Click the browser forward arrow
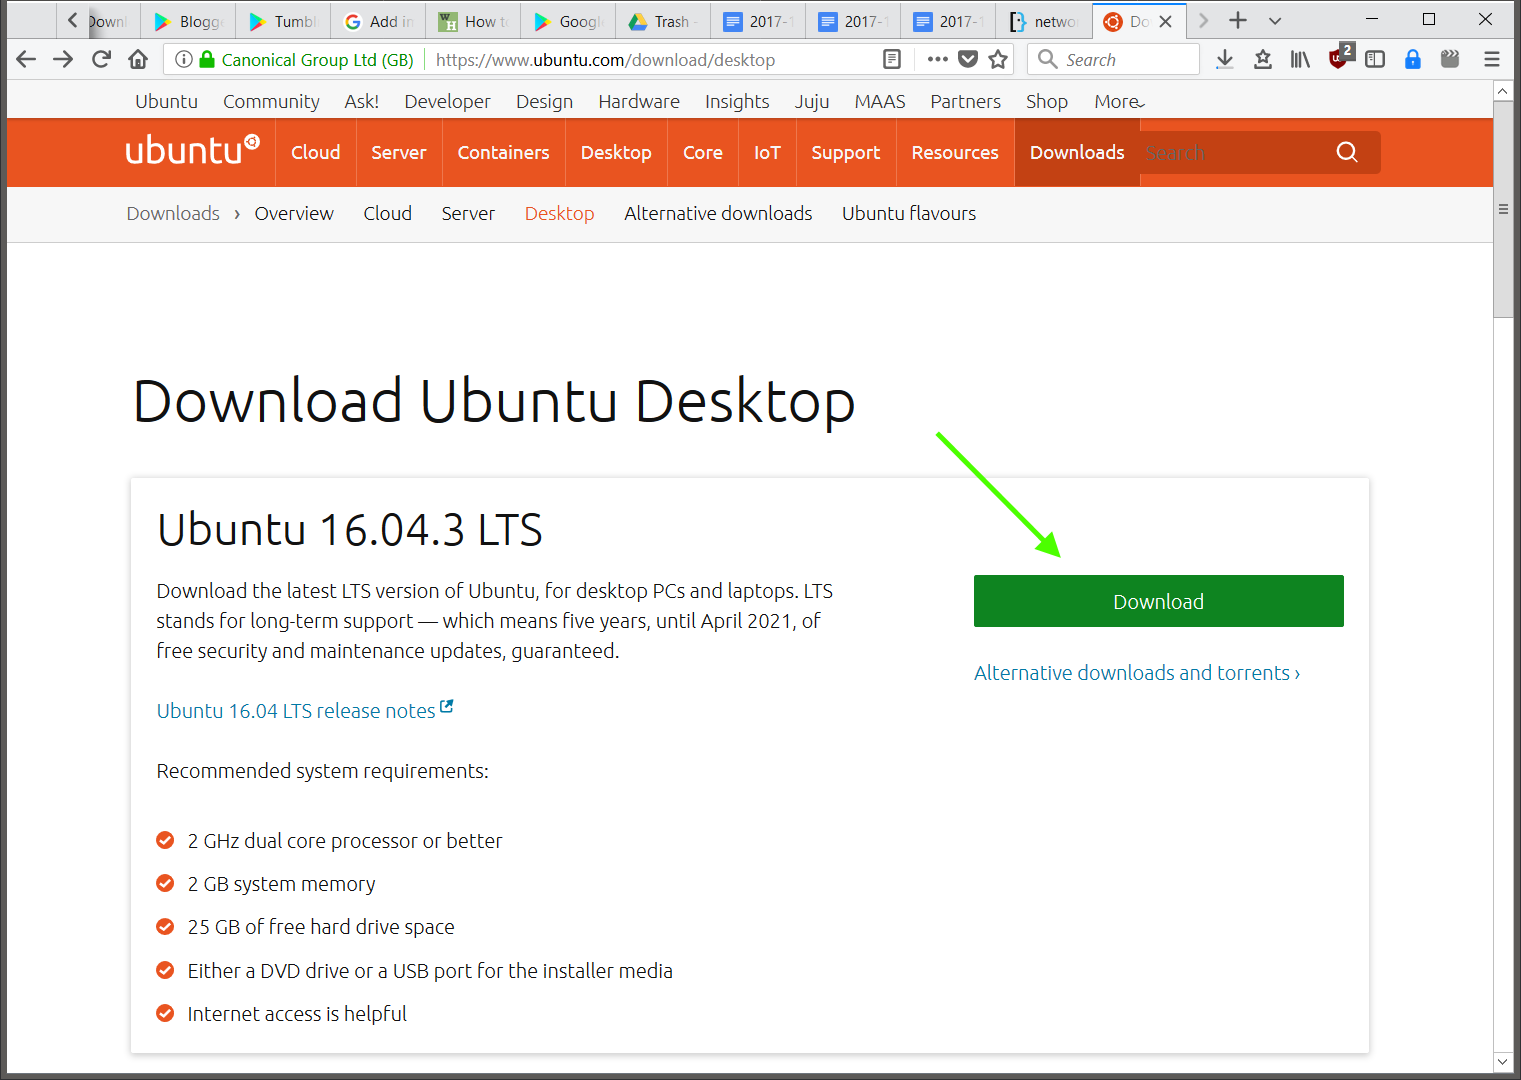This screenshot has width=1521, height=1080. tap(63, 60)
